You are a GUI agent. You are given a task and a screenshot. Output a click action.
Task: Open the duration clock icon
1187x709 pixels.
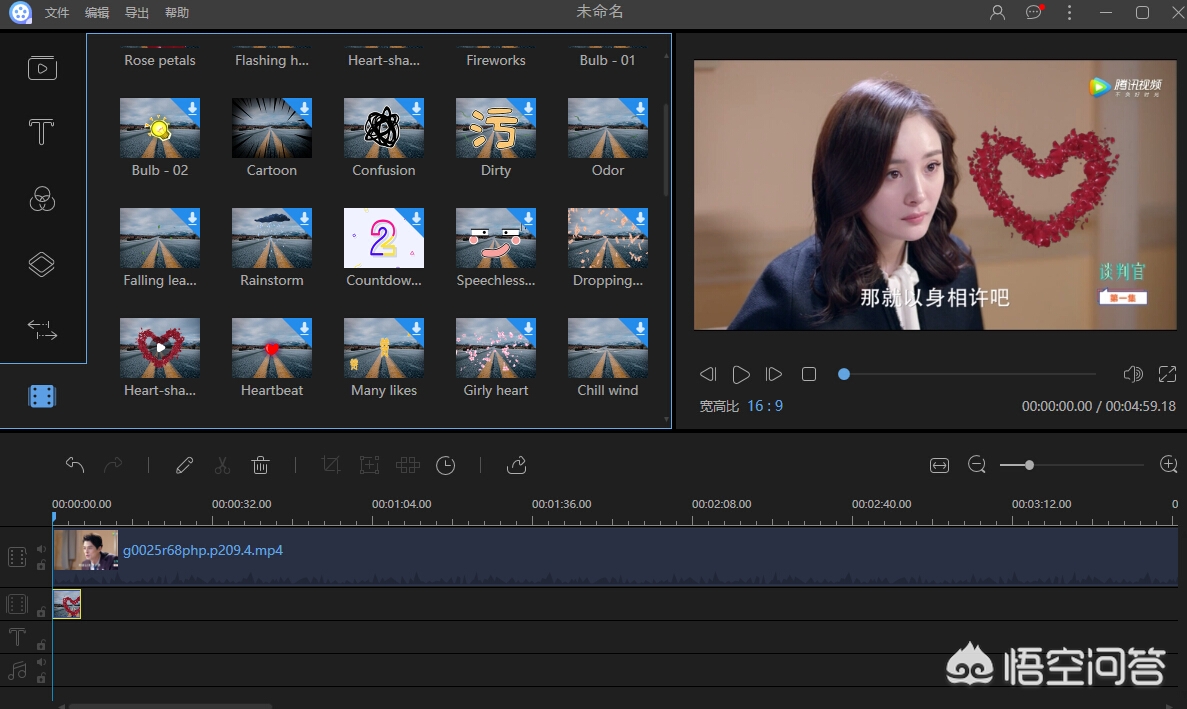point(446,465)
